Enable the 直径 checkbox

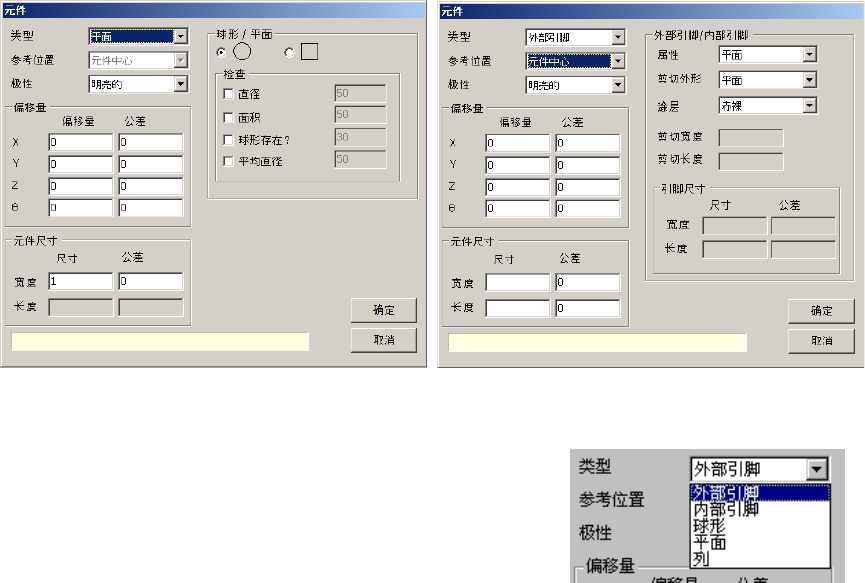(x=228, y=94)
